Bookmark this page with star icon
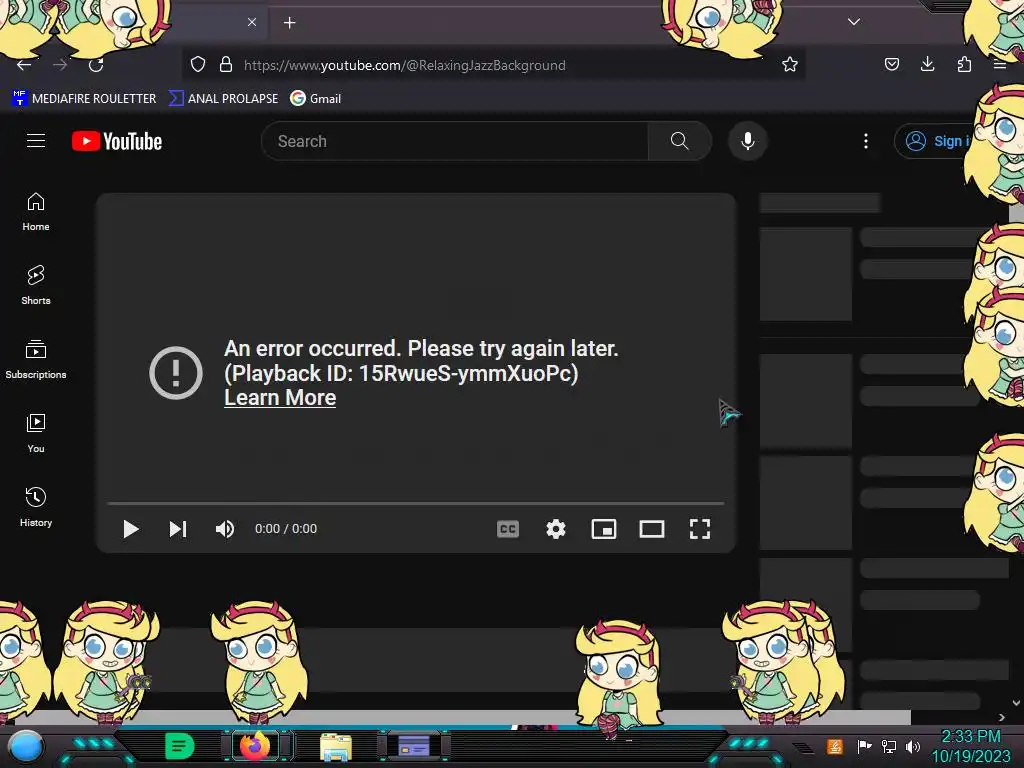Image resolution: width=1024 pixels, height=768 pixels. pos(790,64)
